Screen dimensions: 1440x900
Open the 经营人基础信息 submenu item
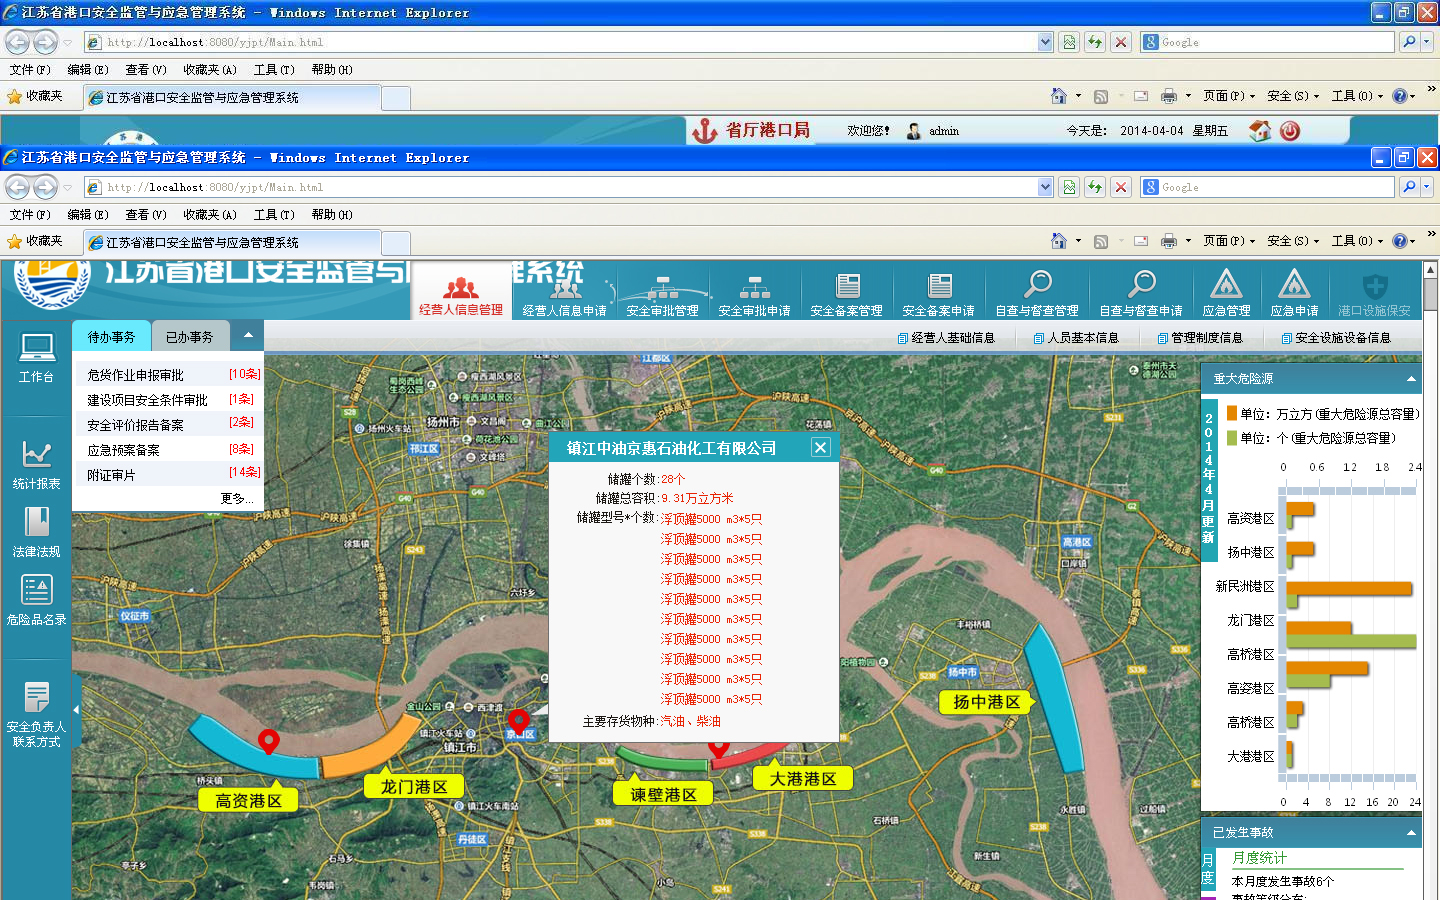(x=952, y=338)
